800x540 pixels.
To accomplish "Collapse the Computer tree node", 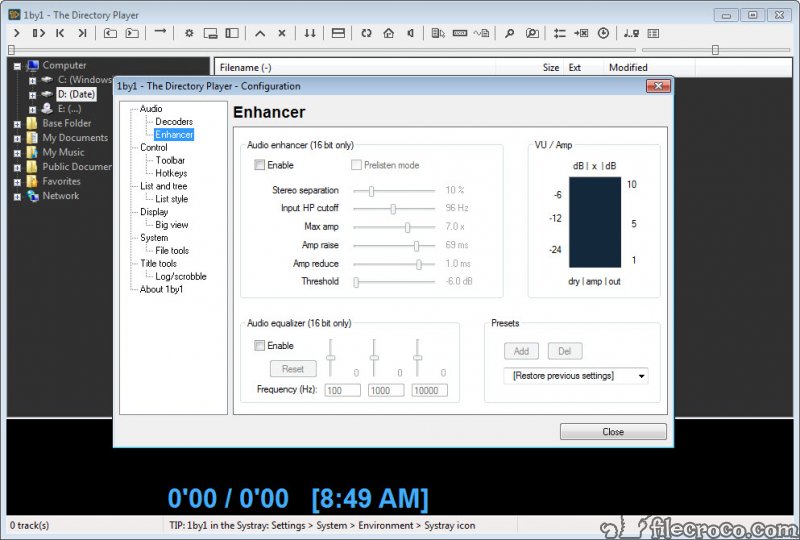I will point(17,66).
